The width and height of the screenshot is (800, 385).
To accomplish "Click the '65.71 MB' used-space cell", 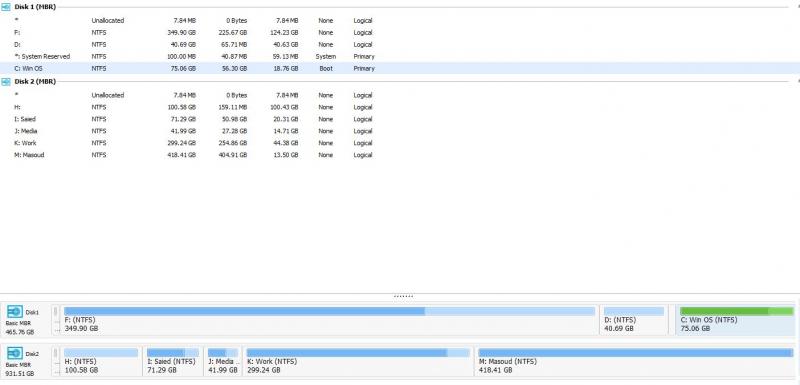I will [x=234, y=44].
